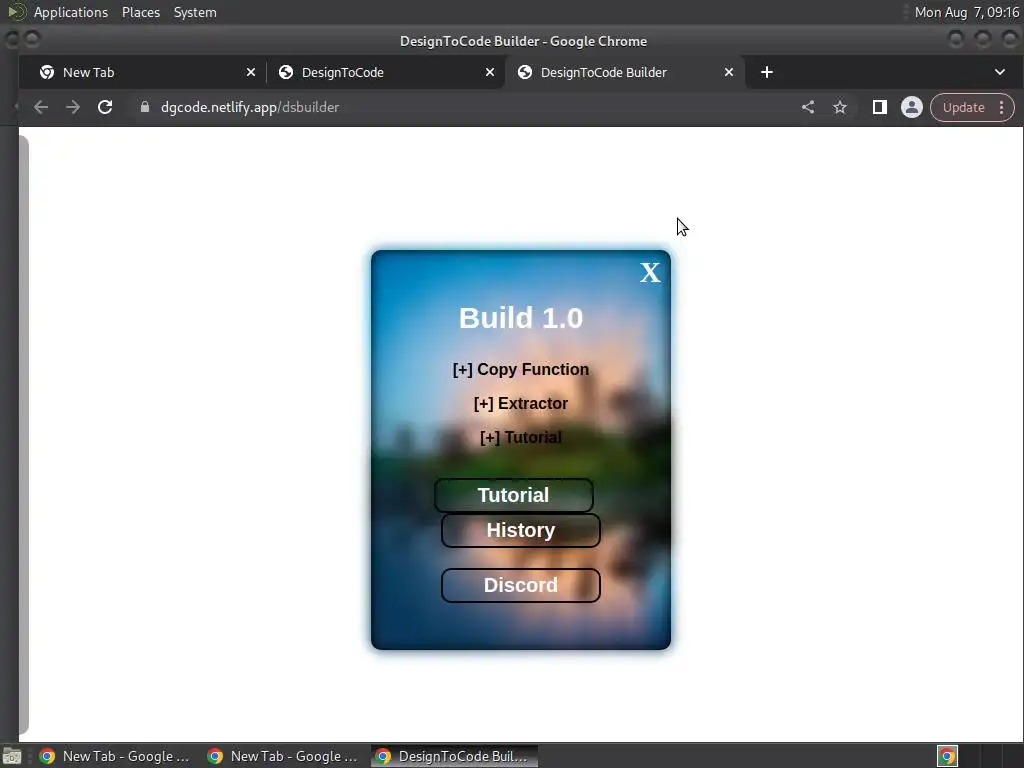
Task: Open Chrome profile avatar
Action: 912,107
